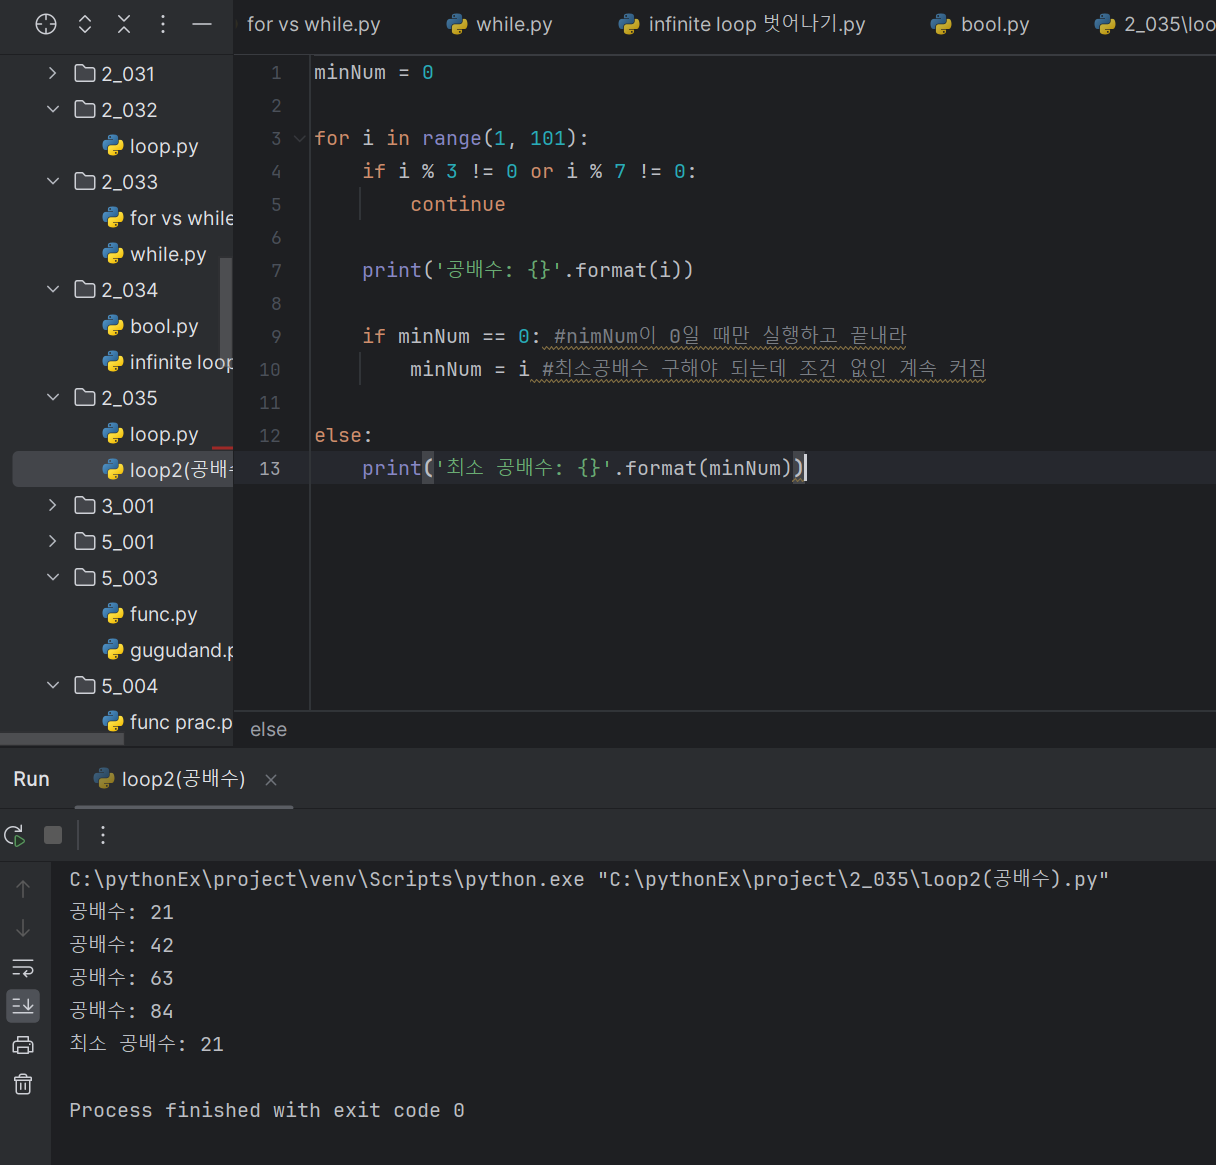Click the Select Opened File crosshair icon

point(46,24)
